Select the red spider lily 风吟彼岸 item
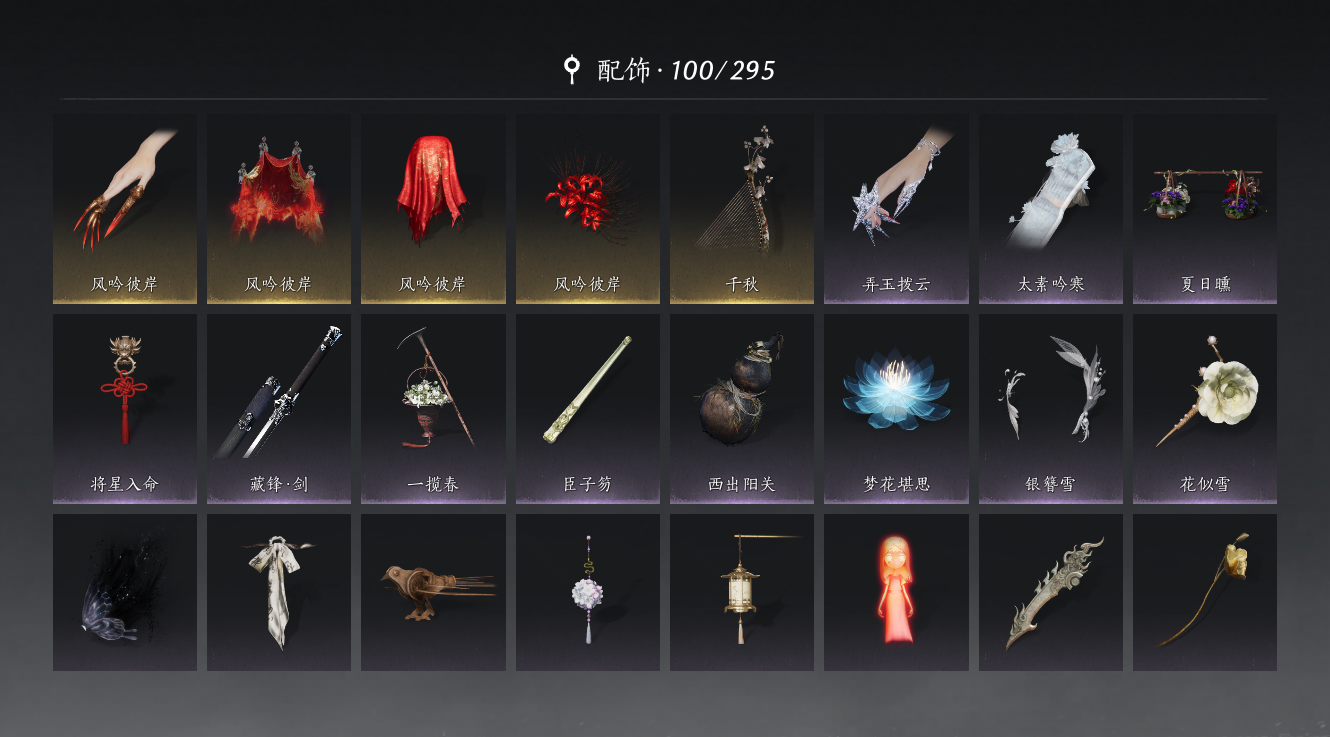 tap(588, 208)
